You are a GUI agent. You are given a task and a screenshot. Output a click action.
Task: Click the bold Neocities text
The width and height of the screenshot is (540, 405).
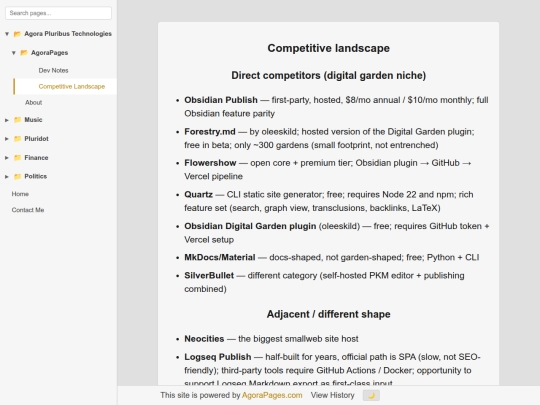pos(204,339)
